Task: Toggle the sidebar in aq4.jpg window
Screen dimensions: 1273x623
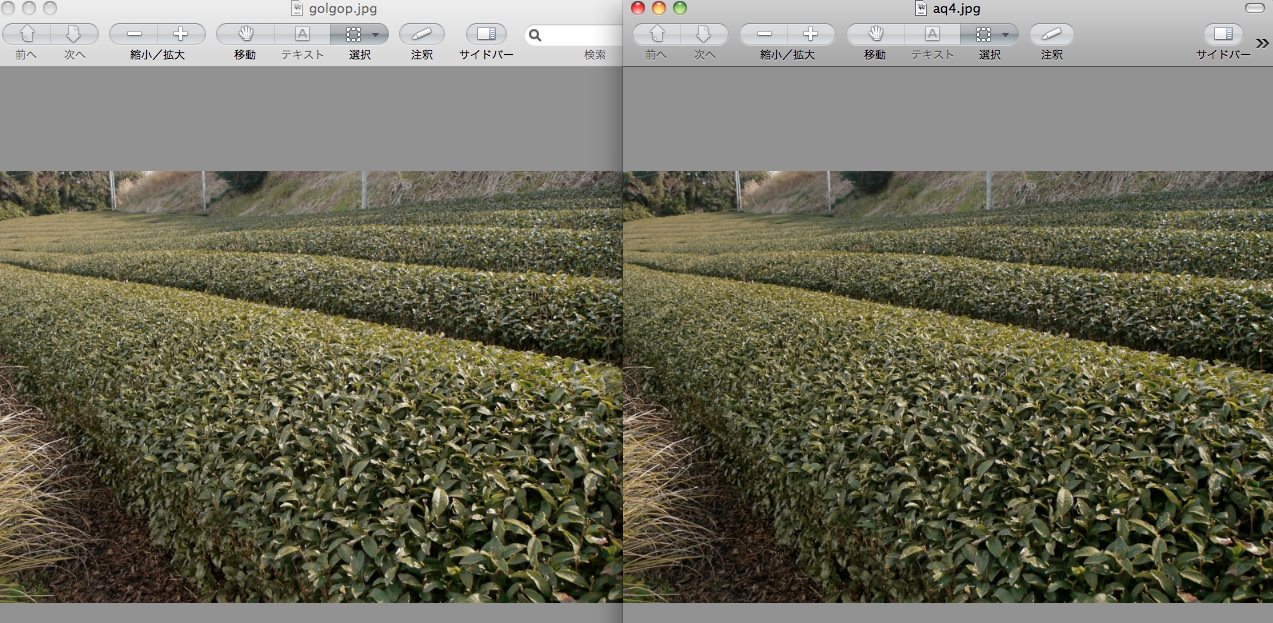Action: click(1222, 34)
